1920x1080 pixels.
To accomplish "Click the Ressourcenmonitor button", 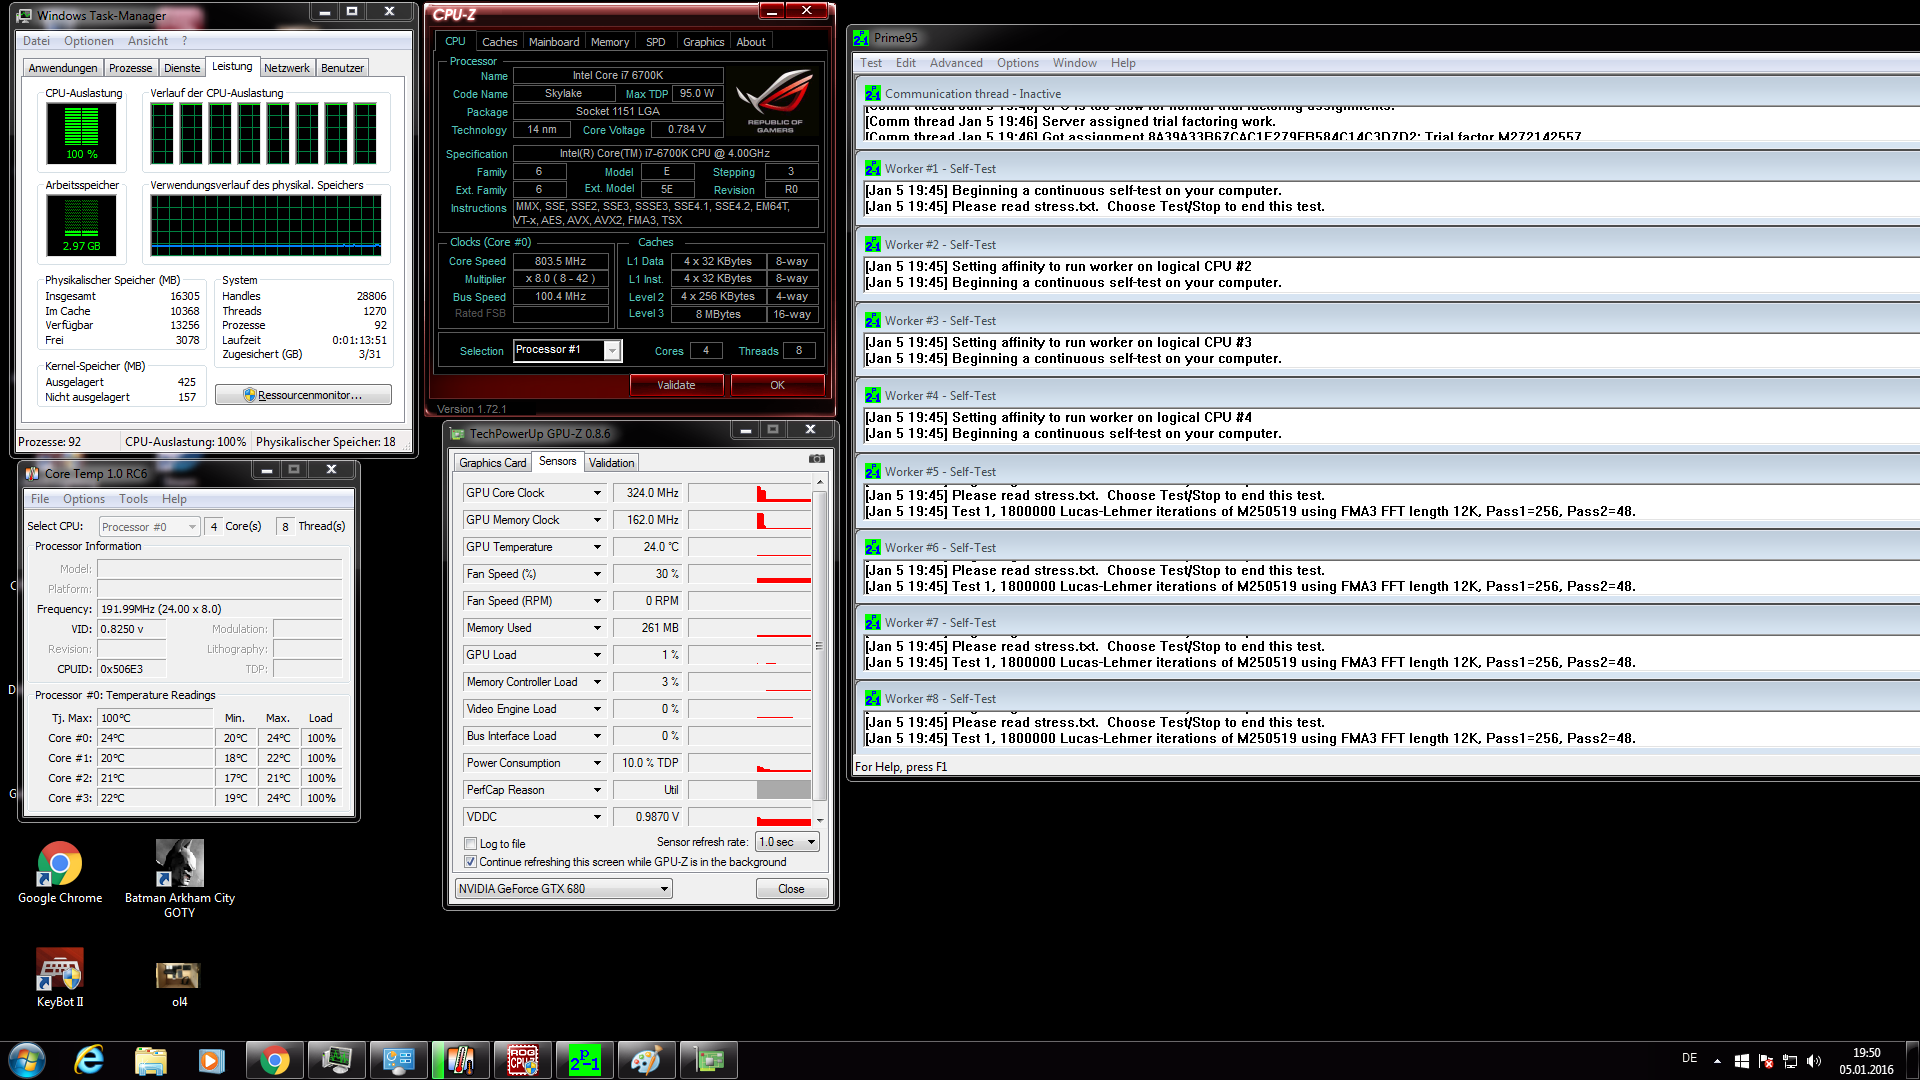I will (304, 395).
